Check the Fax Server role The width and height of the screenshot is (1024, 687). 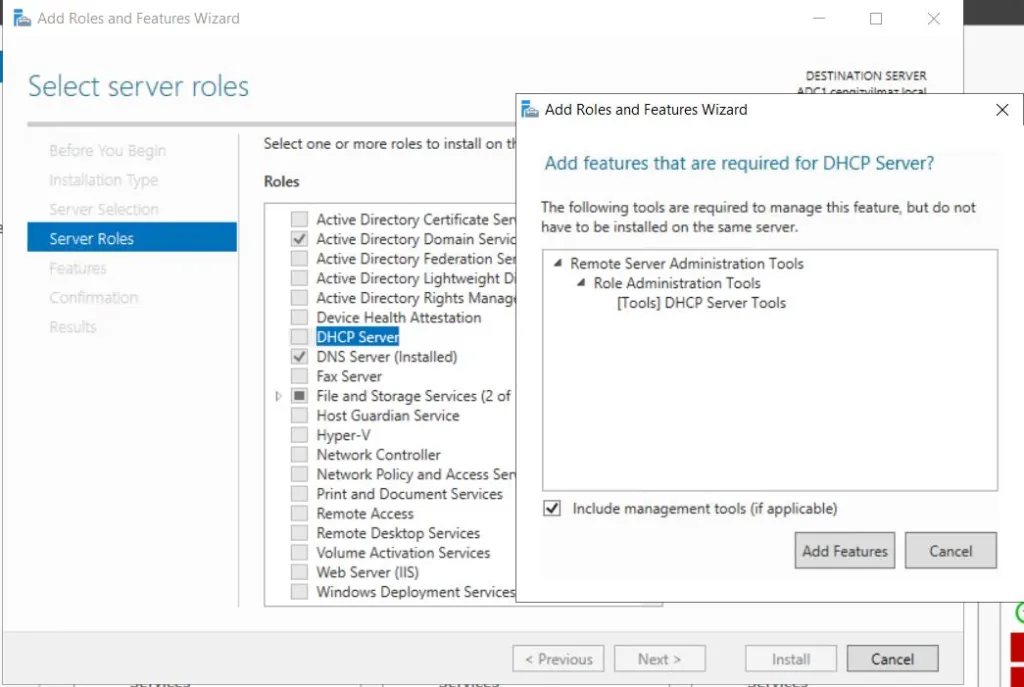click(x=299, y=376)
